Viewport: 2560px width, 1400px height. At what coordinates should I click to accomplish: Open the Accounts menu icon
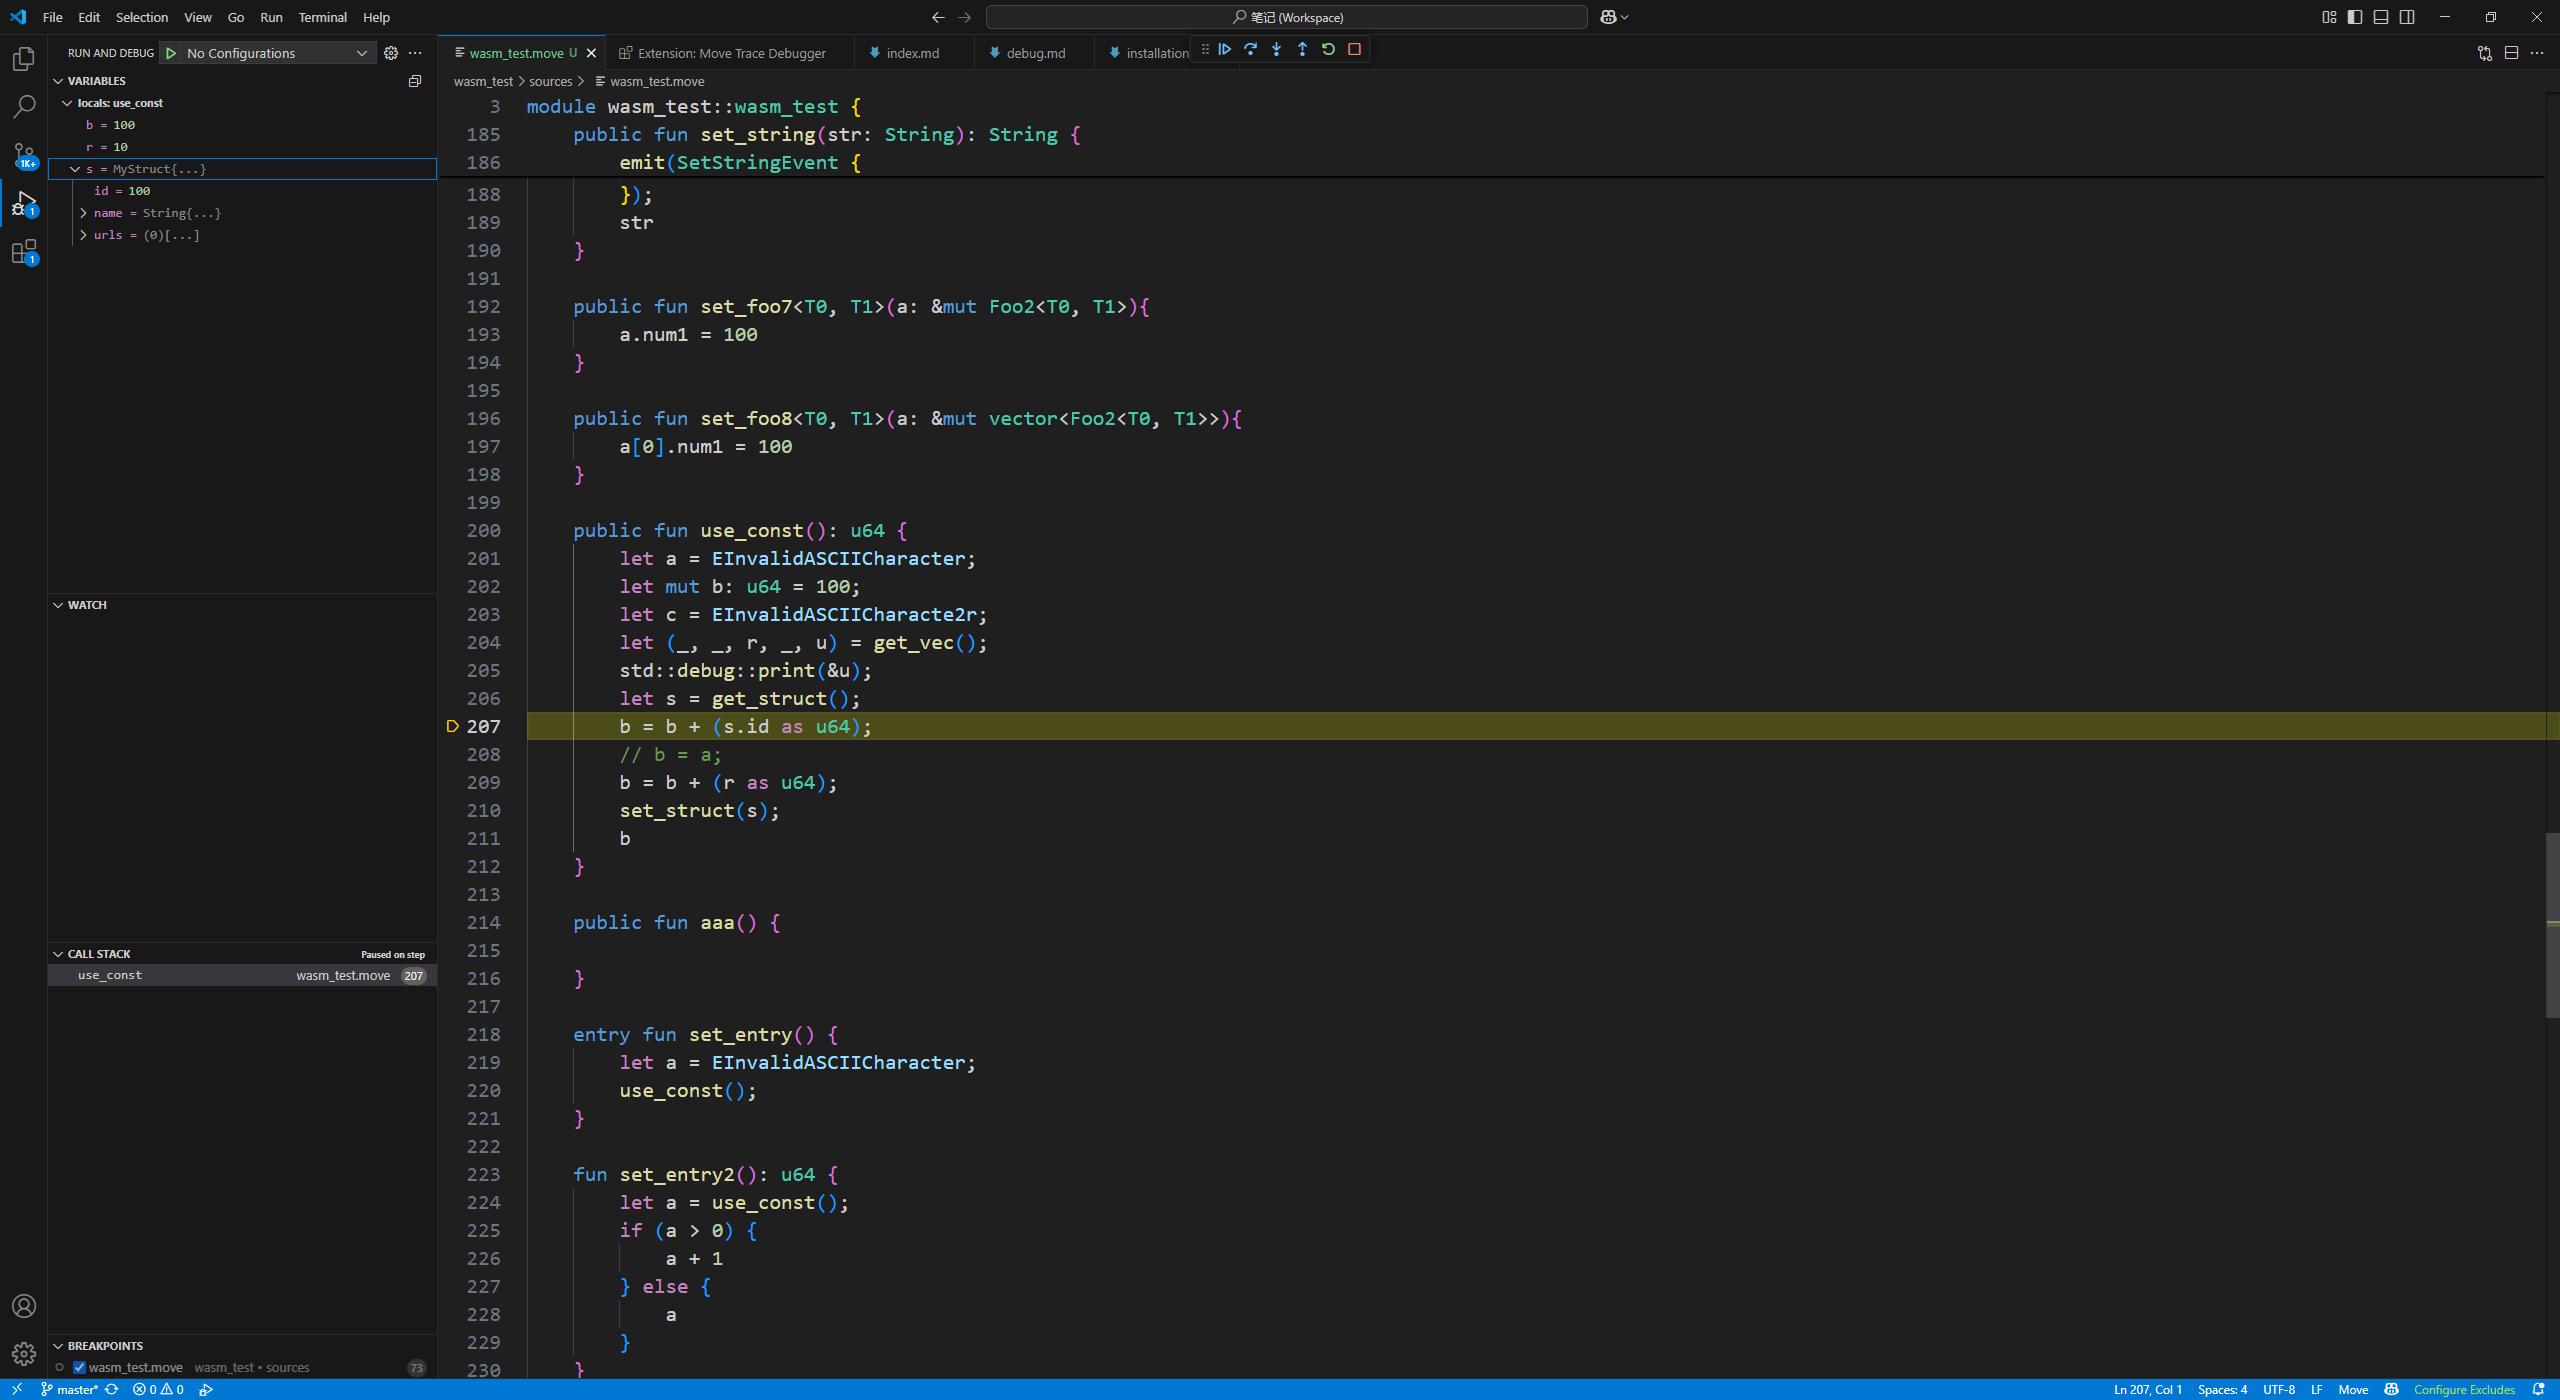pos(24,1306)
